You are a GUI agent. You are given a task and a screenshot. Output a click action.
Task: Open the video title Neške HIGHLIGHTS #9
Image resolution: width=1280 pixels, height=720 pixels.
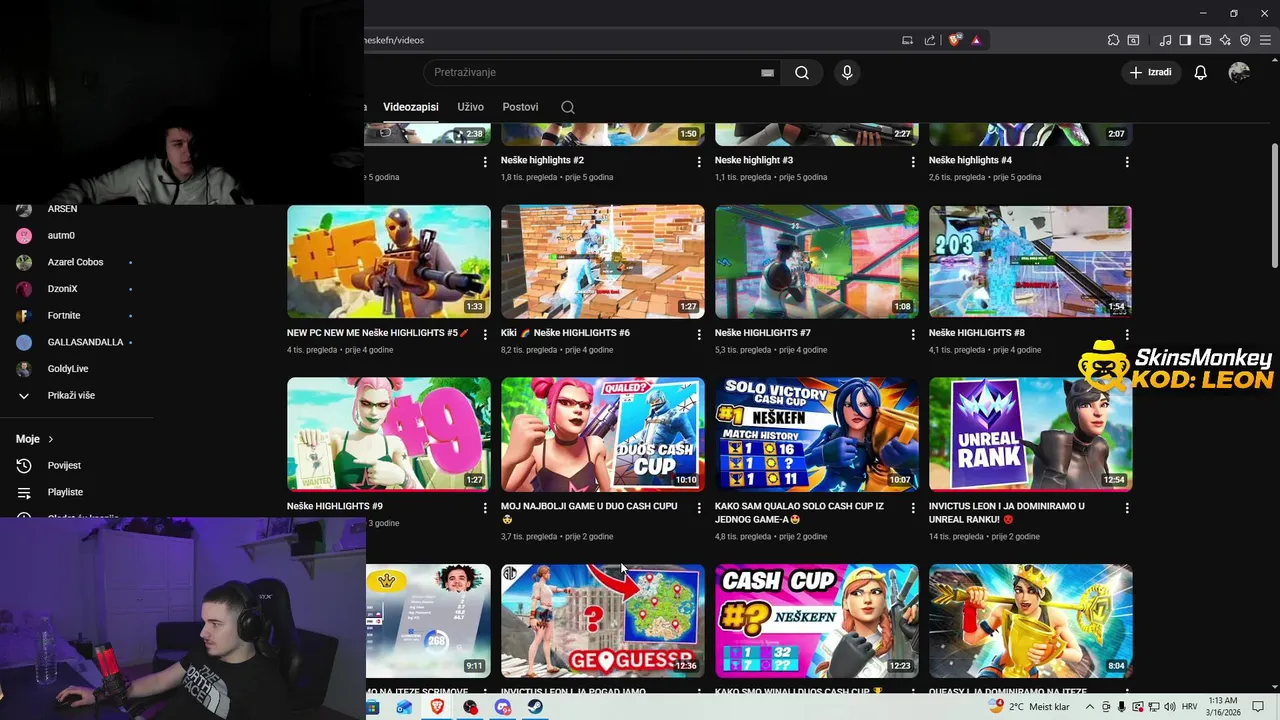coord(335,507)
